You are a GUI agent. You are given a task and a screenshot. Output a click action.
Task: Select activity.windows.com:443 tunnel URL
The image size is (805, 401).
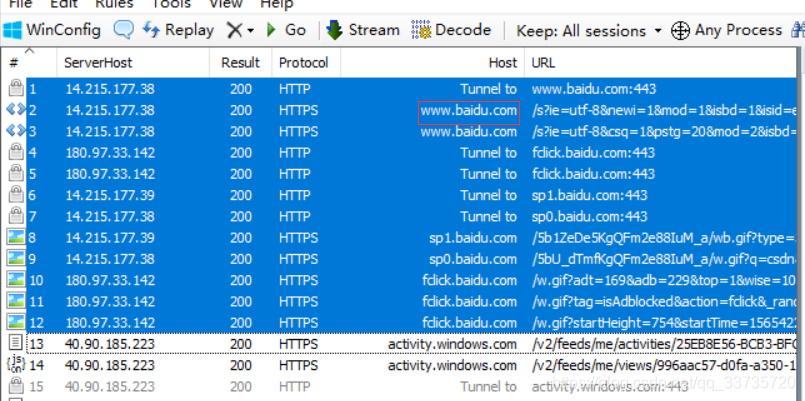click(609, 387)
